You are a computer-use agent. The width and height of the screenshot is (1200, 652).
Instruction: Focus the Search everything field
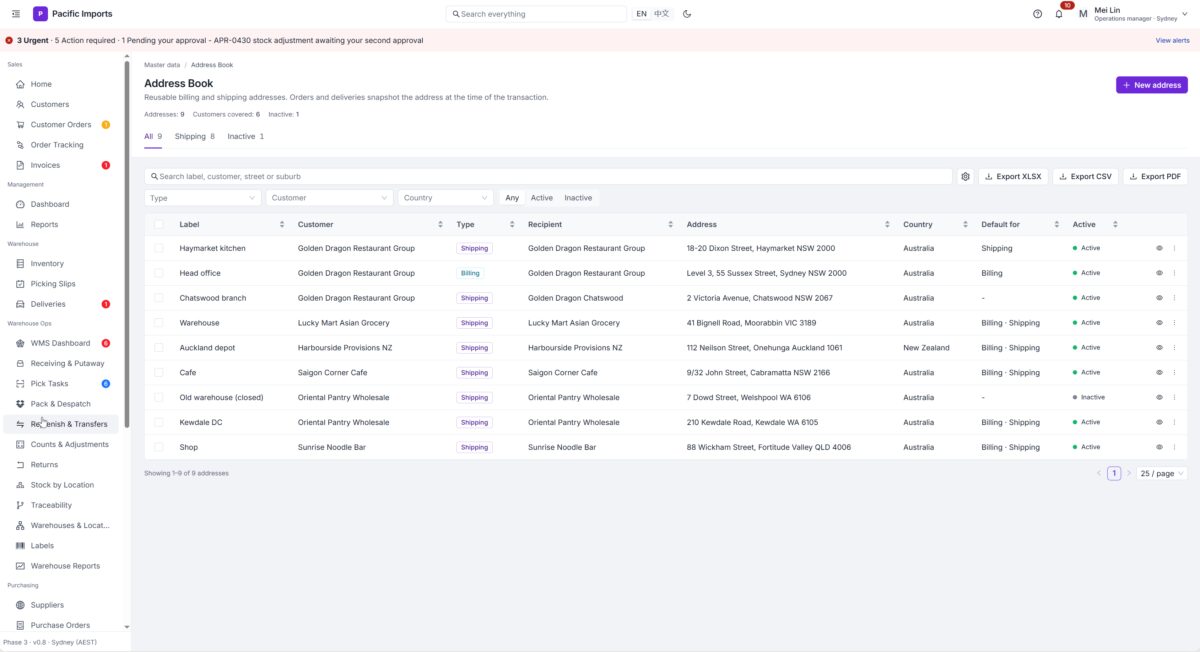[x=536, y=14]
